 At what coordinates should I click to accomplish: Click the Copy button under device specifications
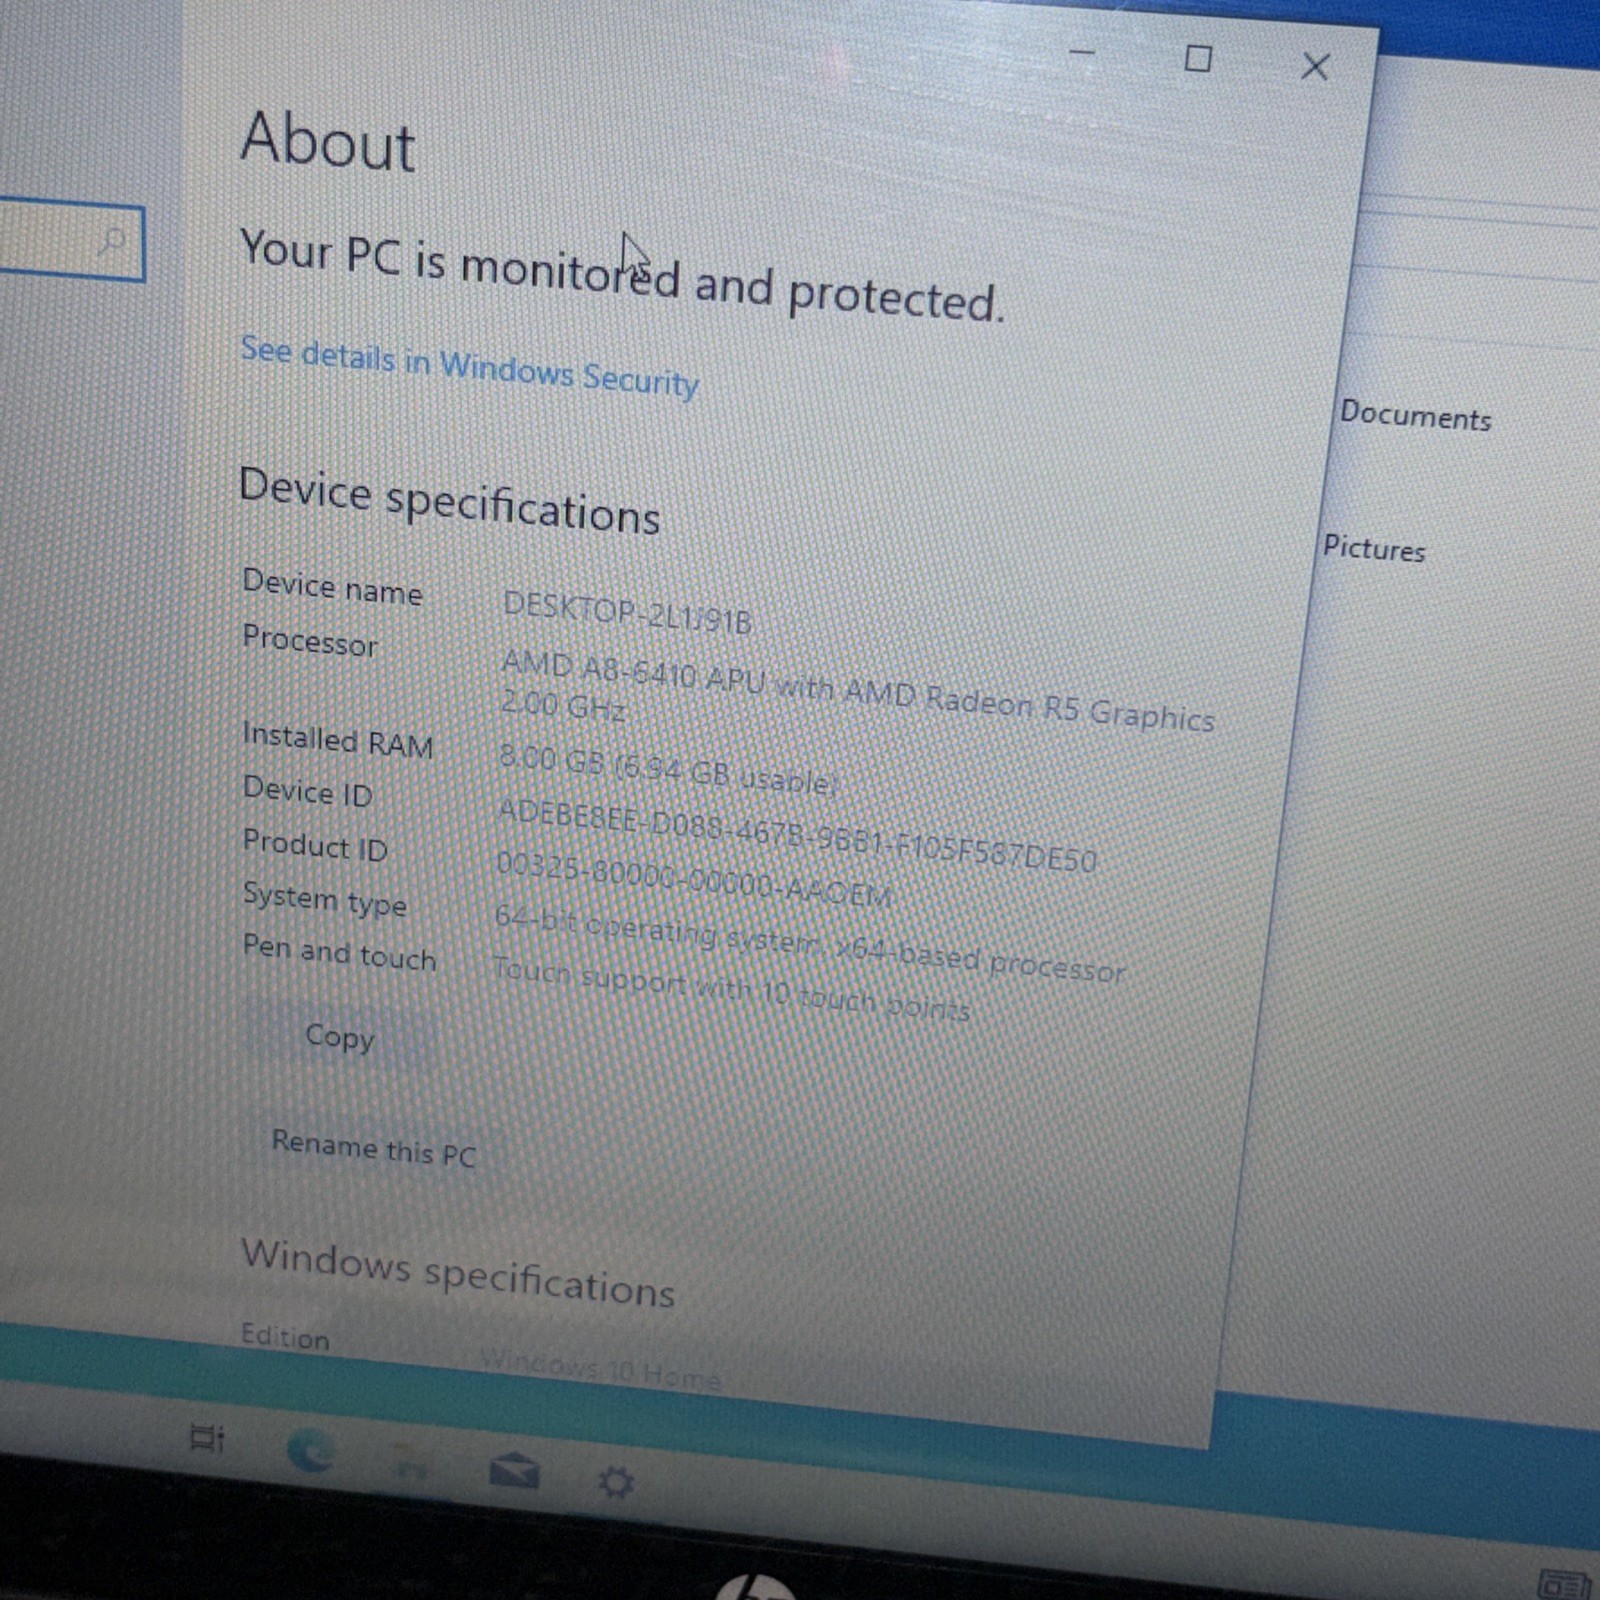coord(340,1037)
